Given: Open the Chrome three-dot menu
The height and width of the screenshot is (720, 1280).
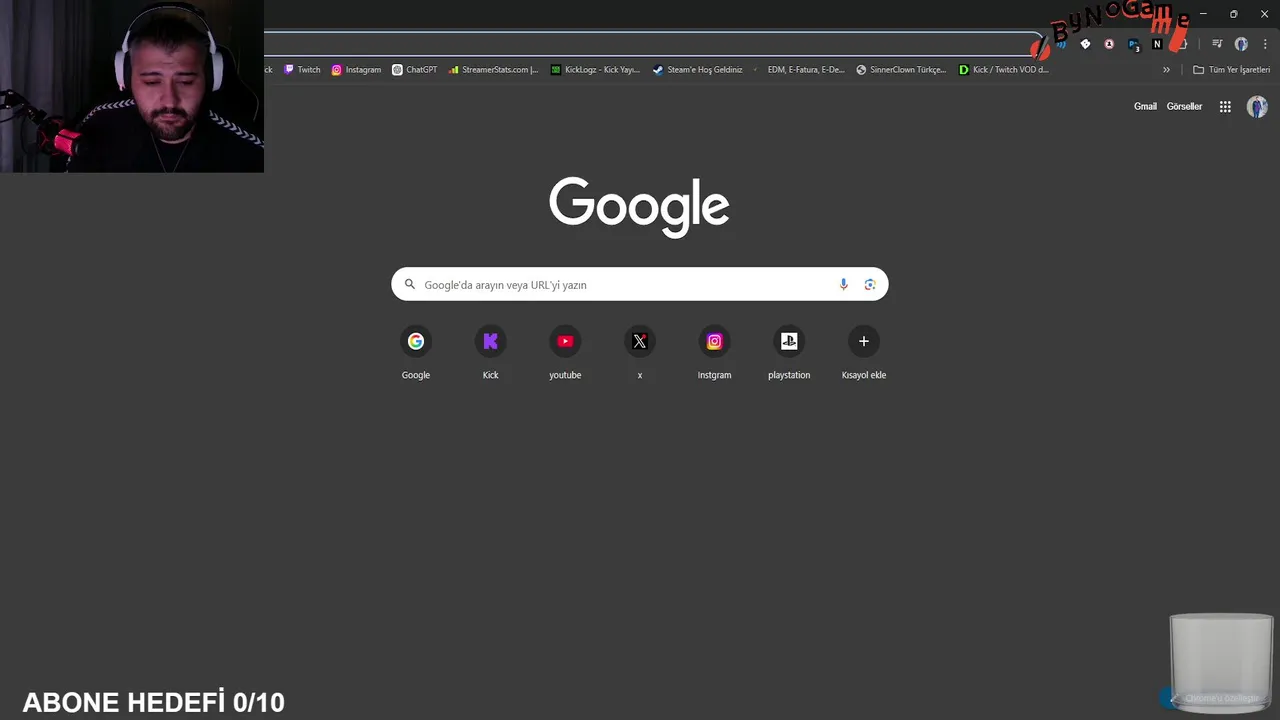Looking at the screenshot, I should pos(1265,44).
